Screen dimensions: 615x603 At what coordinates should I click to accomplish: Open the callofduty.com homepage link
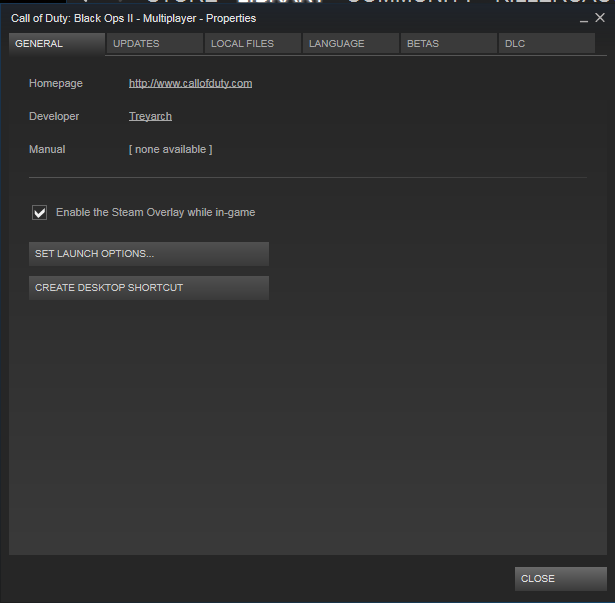click(x=191, y=84)
